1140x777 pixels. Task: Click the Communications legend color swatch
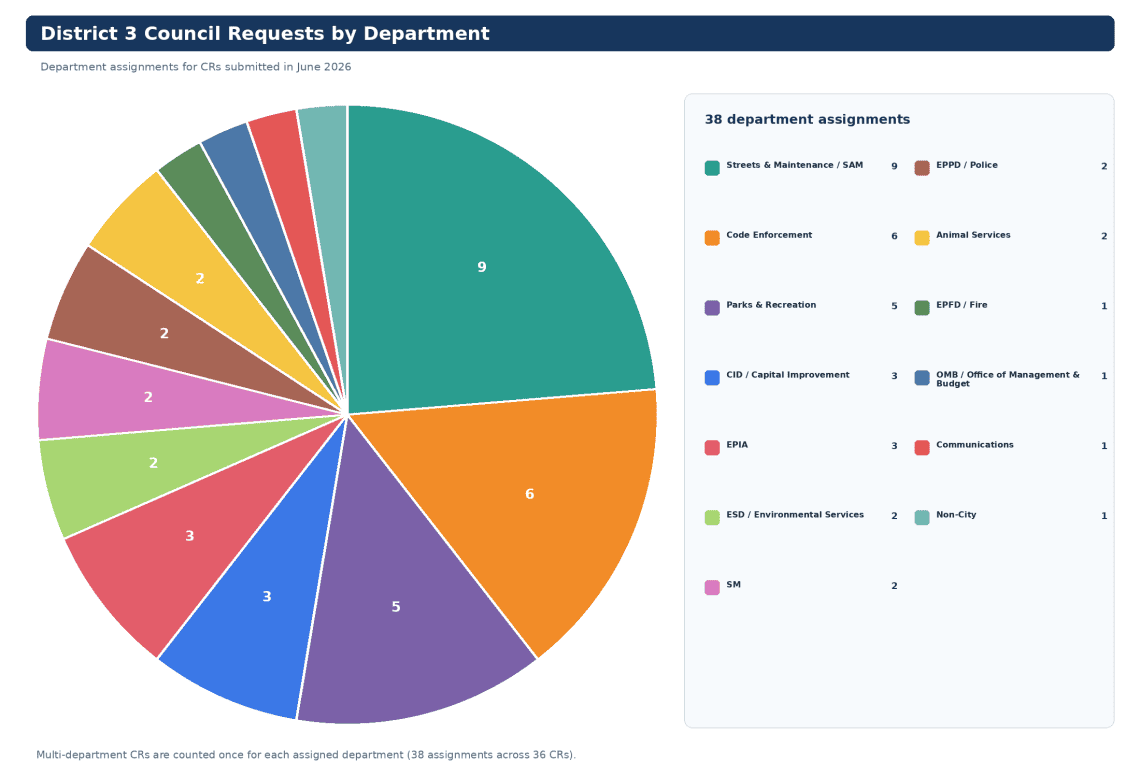coord(922,447)
